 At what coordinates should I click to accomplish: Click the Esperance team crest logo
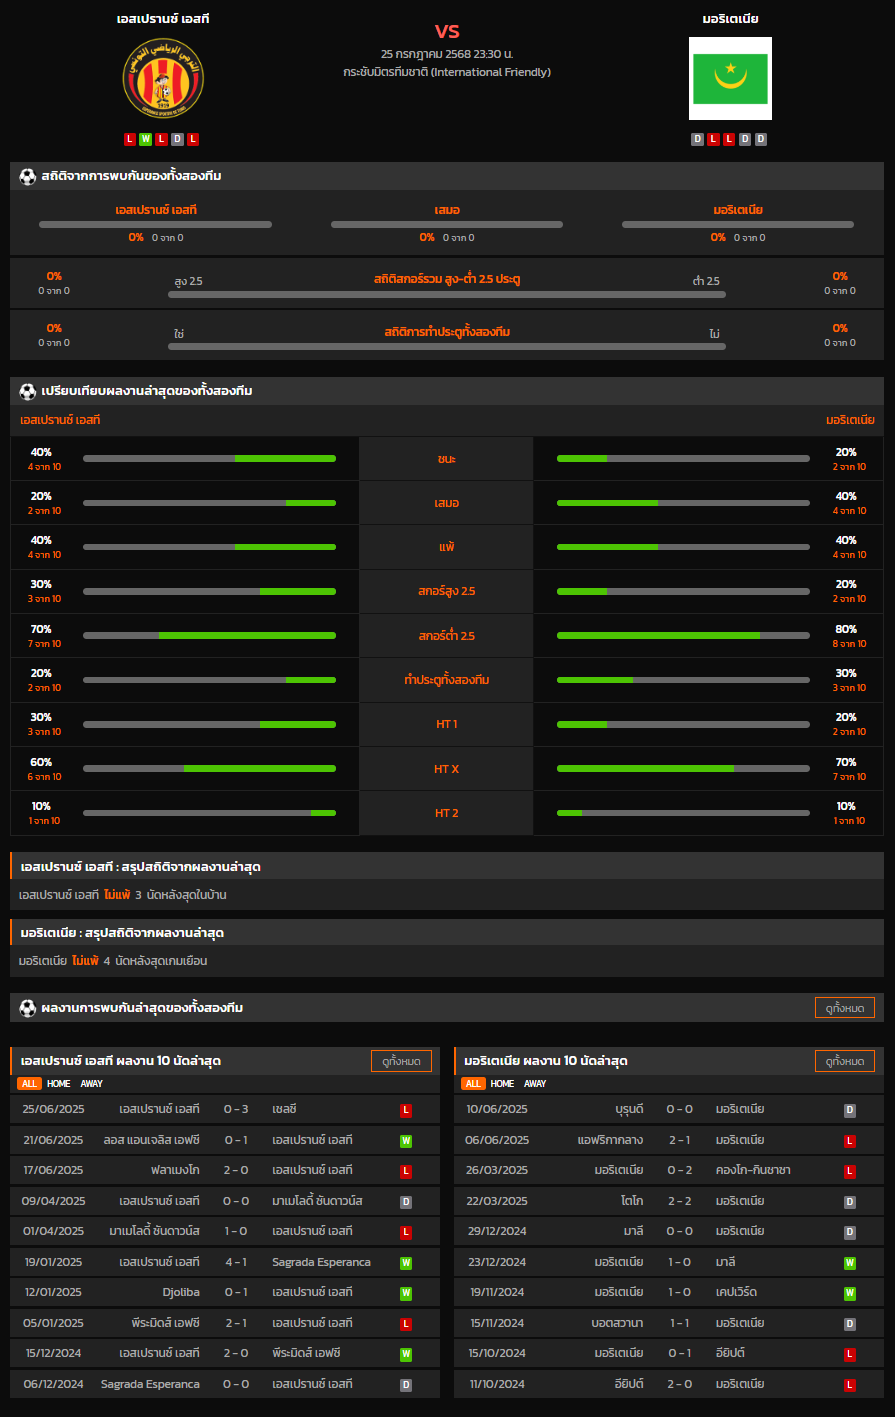pos(163,78)
